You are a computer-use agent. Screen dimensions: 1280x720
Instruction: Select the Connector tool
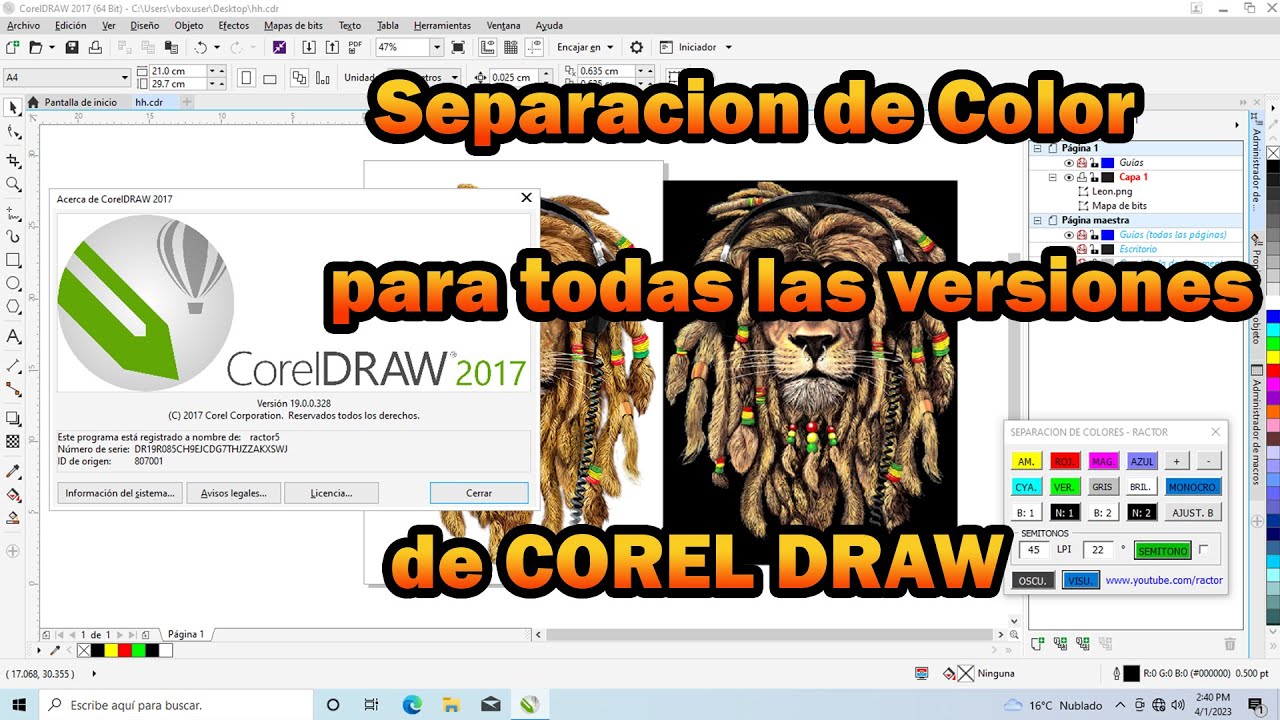tap(13, 389)
